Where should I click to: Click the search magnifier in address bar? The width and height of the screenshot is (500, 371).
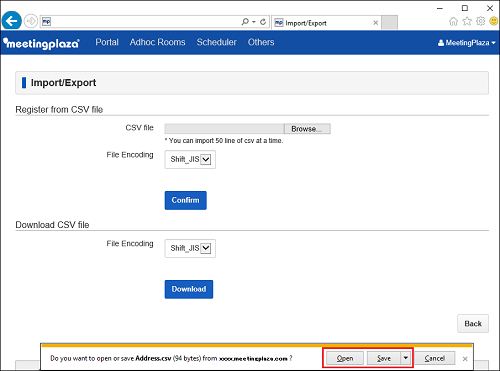pyautogui.click(x=245, y=22)
